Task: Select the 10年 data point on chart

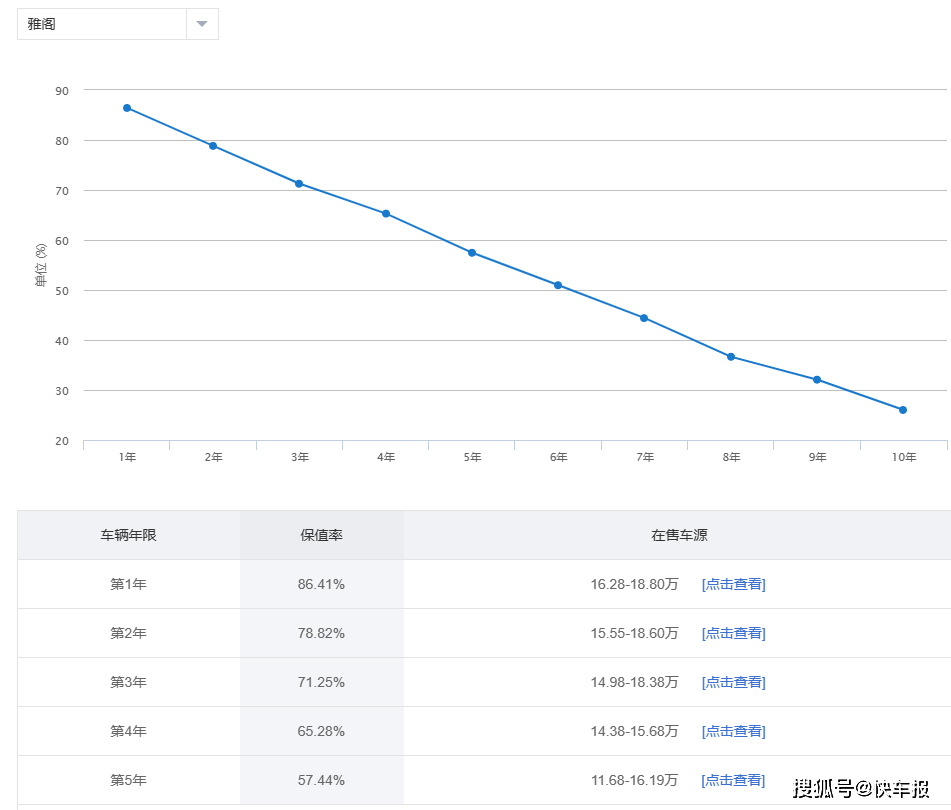Action: pos(902,410)
